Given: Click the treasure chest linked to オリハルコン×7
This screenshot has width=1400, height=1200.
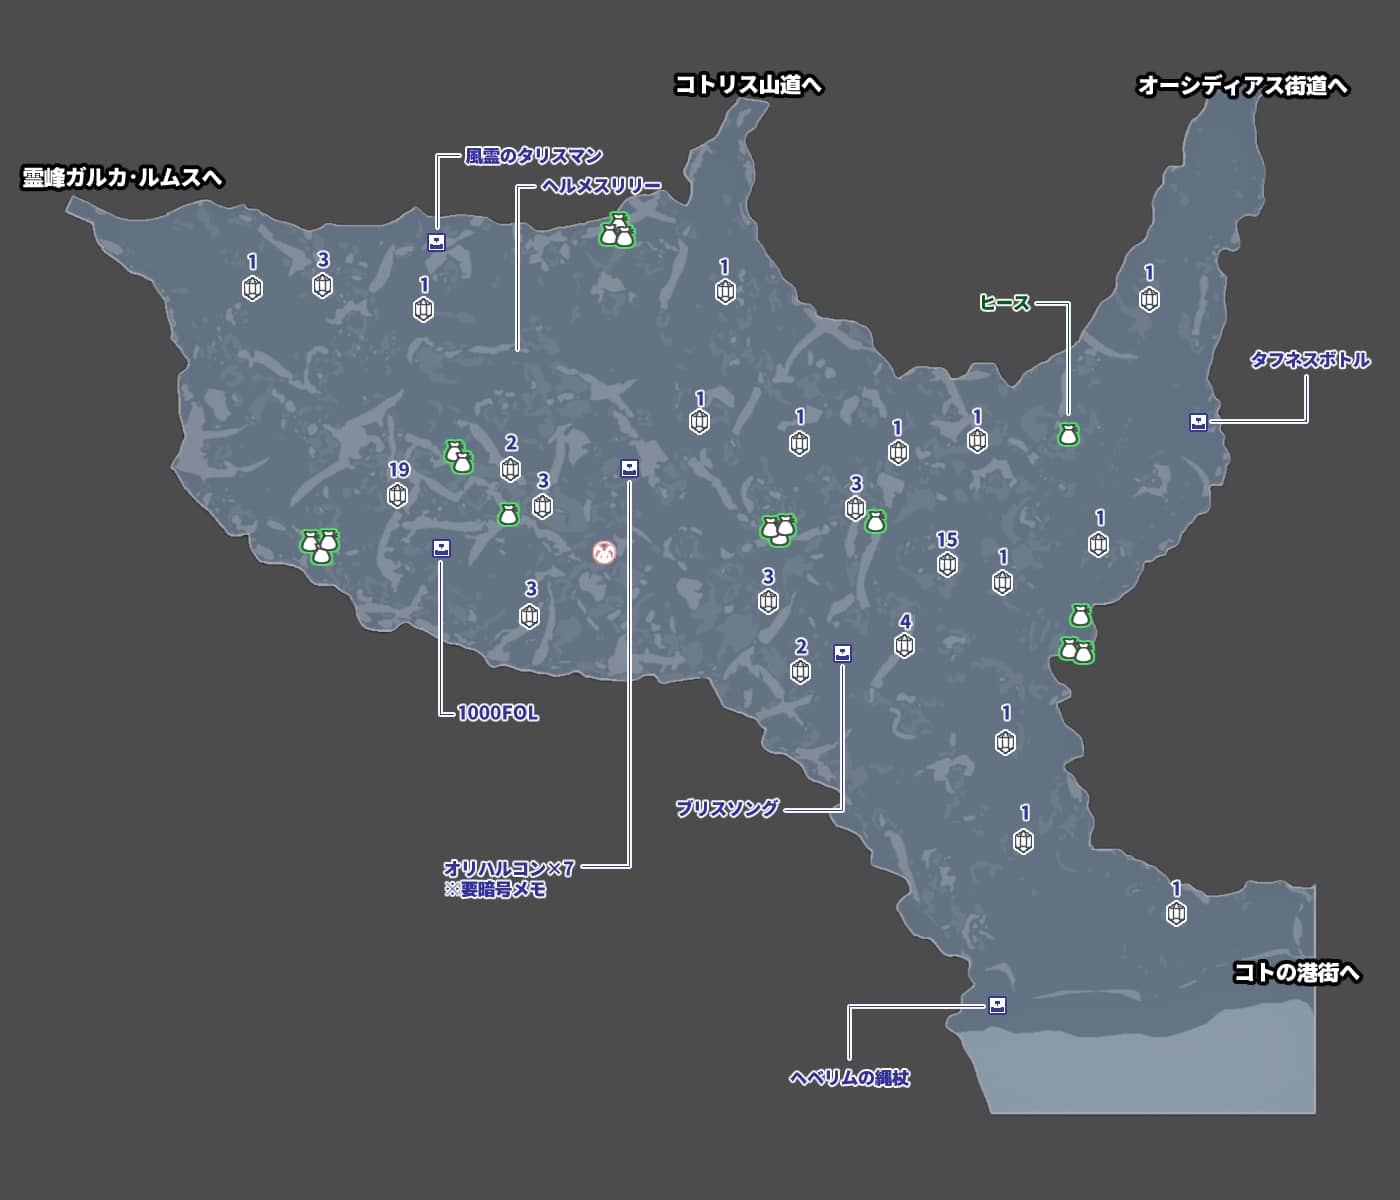Looking at the screenshot, I should [629, 468].
